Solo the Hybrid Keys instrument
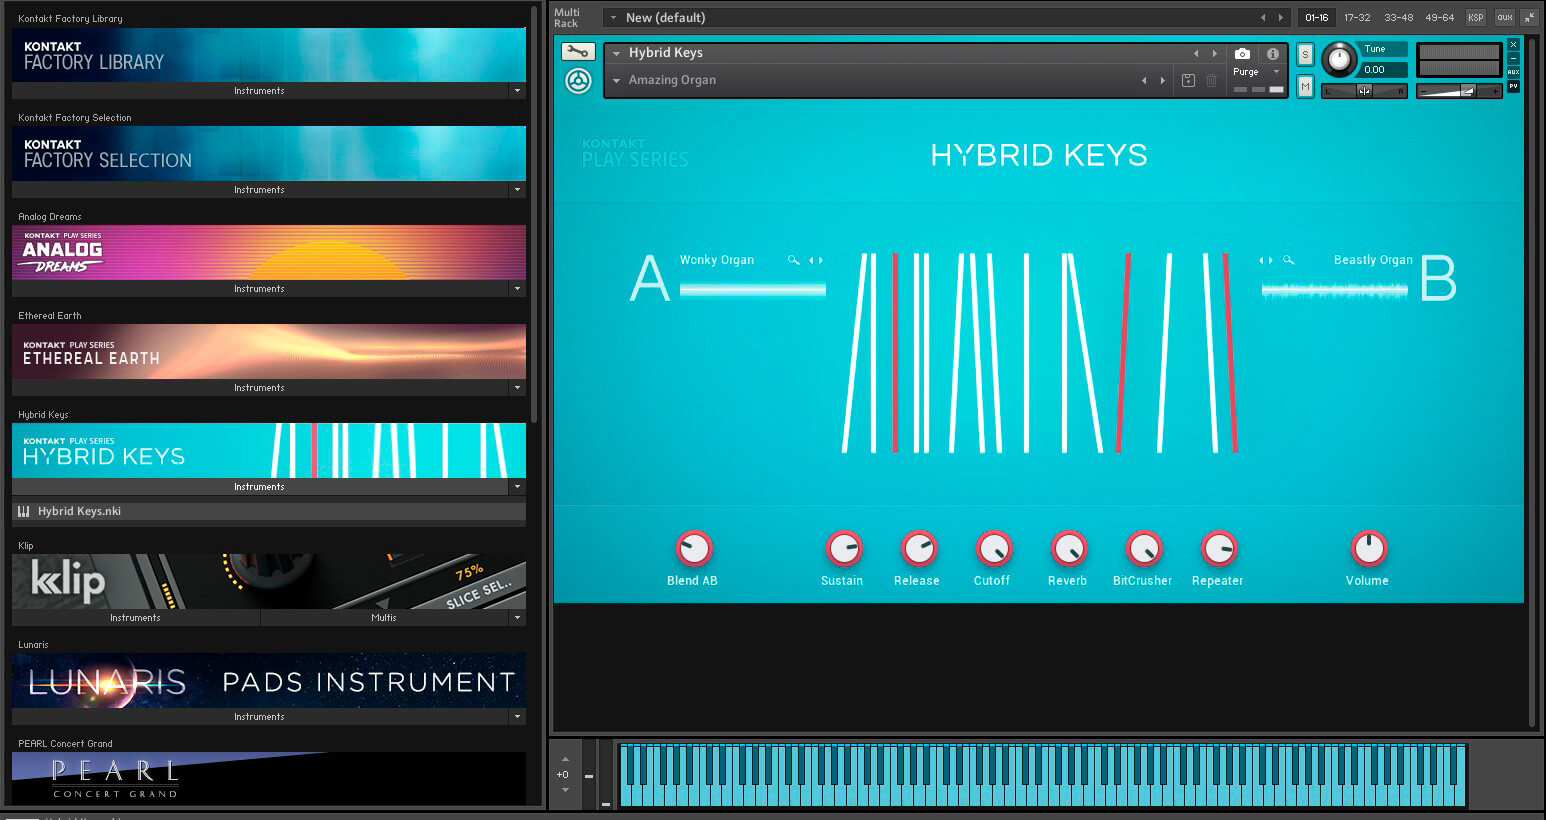The height and width of the screenshot is (820, 1546). (x=1305, y=54)
